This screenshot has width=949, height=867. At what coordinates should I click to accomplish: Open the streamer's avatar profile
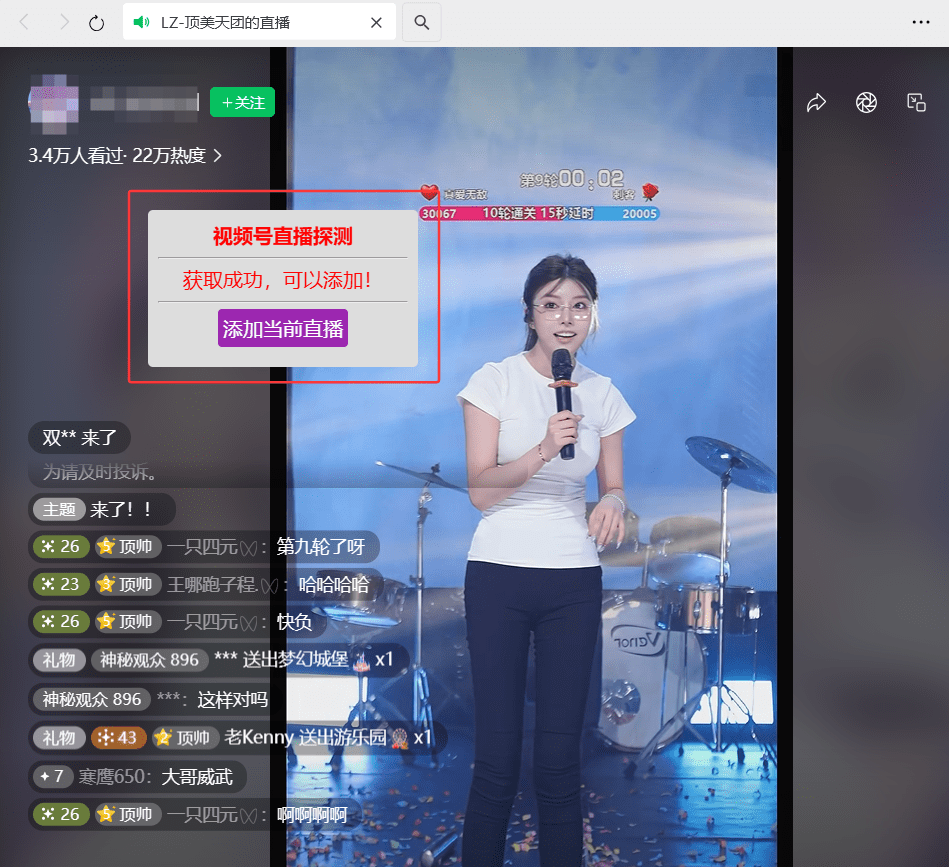[53, 103]
